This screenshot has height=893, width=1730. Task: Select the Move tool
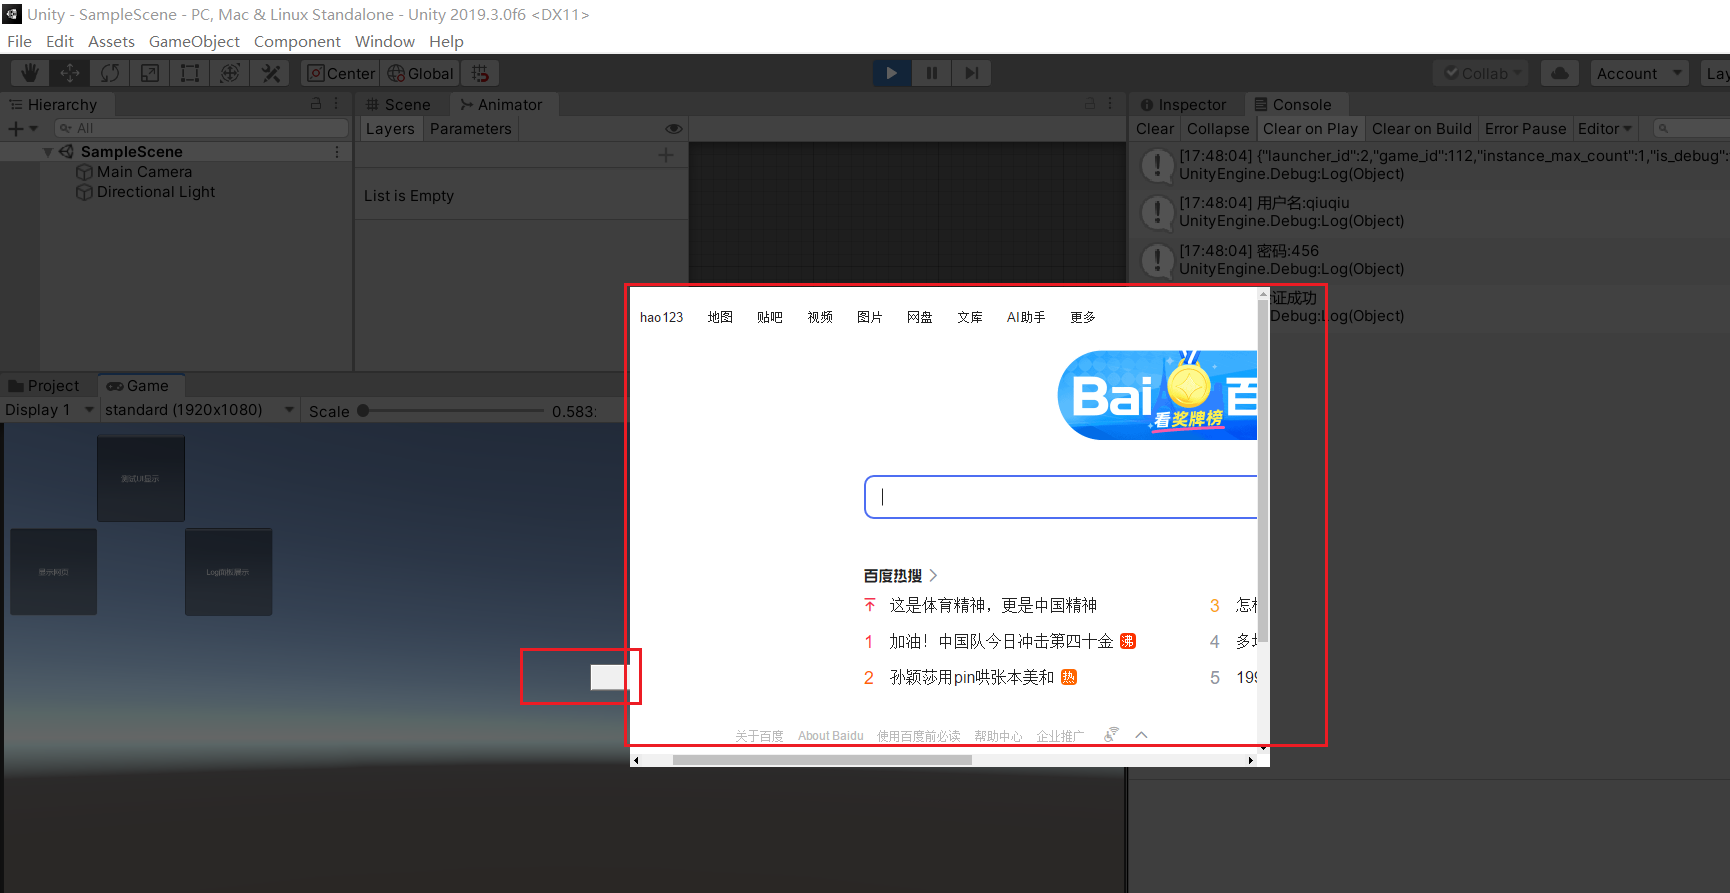pos(70,73)
